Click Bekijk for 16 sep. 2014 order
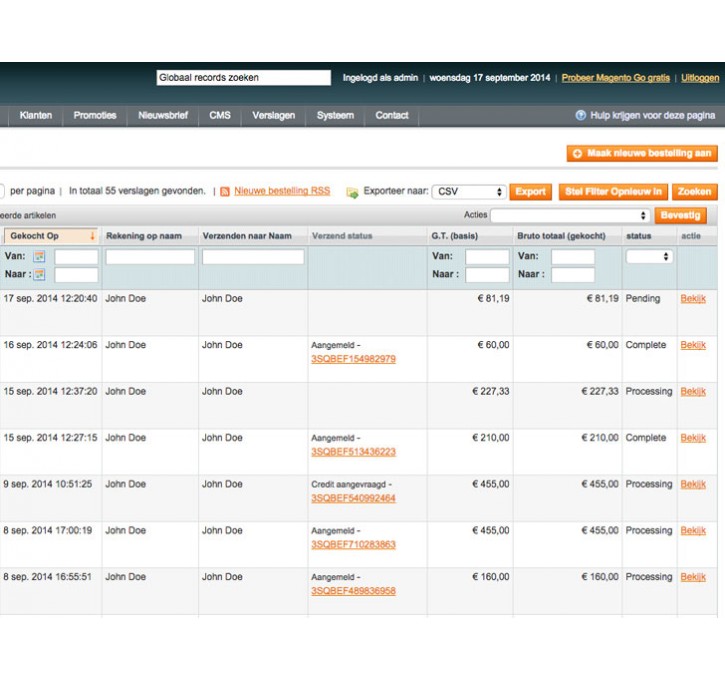 [x=693, y=345]
